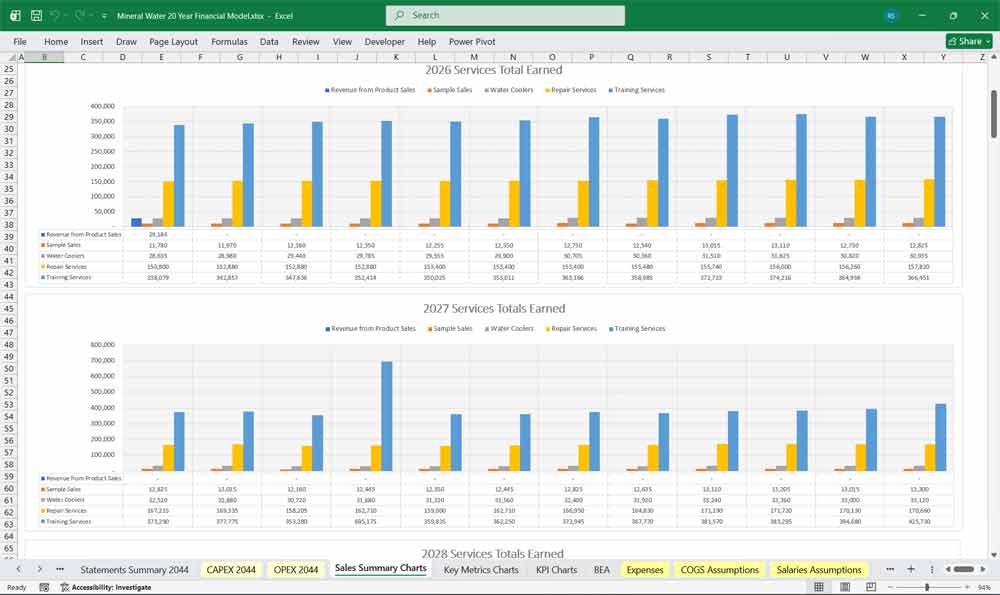Show hidden sheet tabs left ellipsis
This screenshot has height=595, width=1000.
pos(60,569)
